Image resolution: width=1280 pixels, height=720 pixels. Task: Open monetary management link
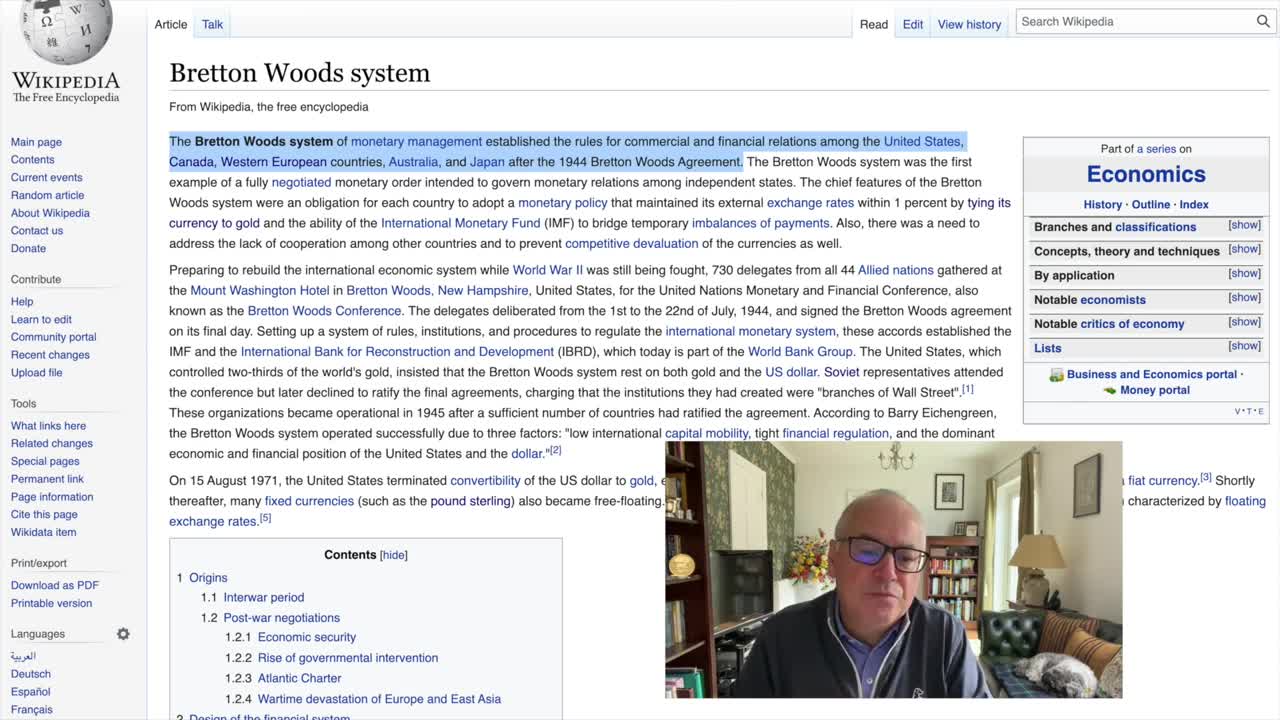pyautogui.click(x=416, y=141)
